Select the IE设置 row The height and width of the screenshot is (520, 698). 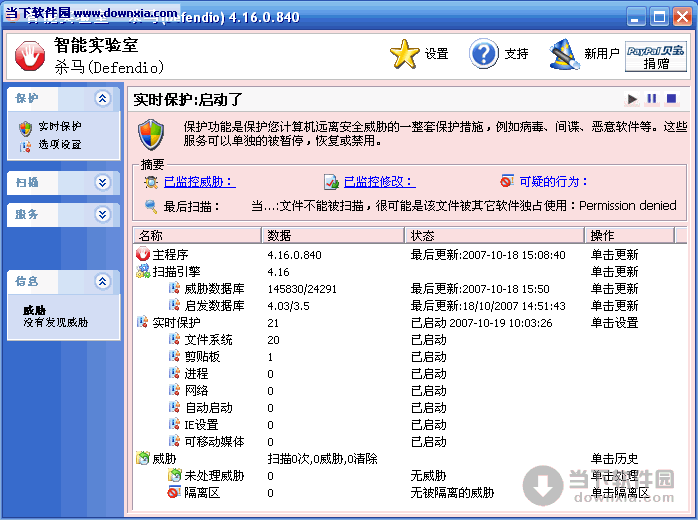(410, 425)
